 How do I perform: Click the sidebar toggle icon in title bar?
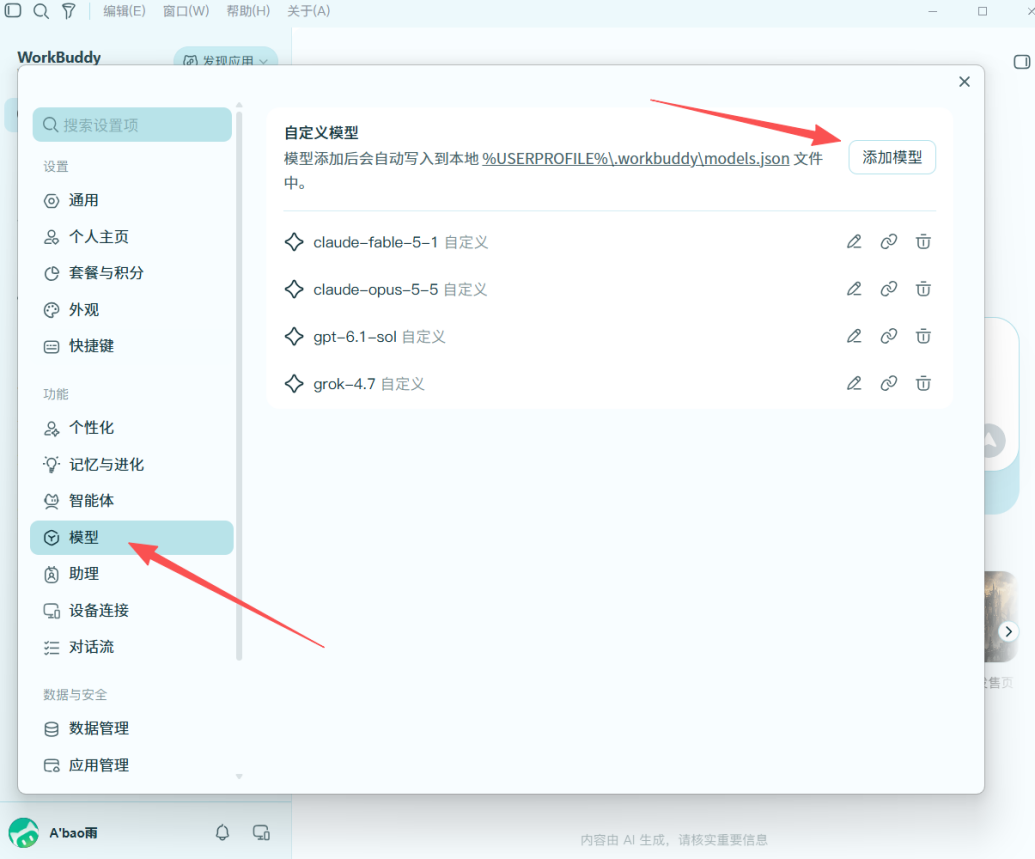tap(13, 11)
